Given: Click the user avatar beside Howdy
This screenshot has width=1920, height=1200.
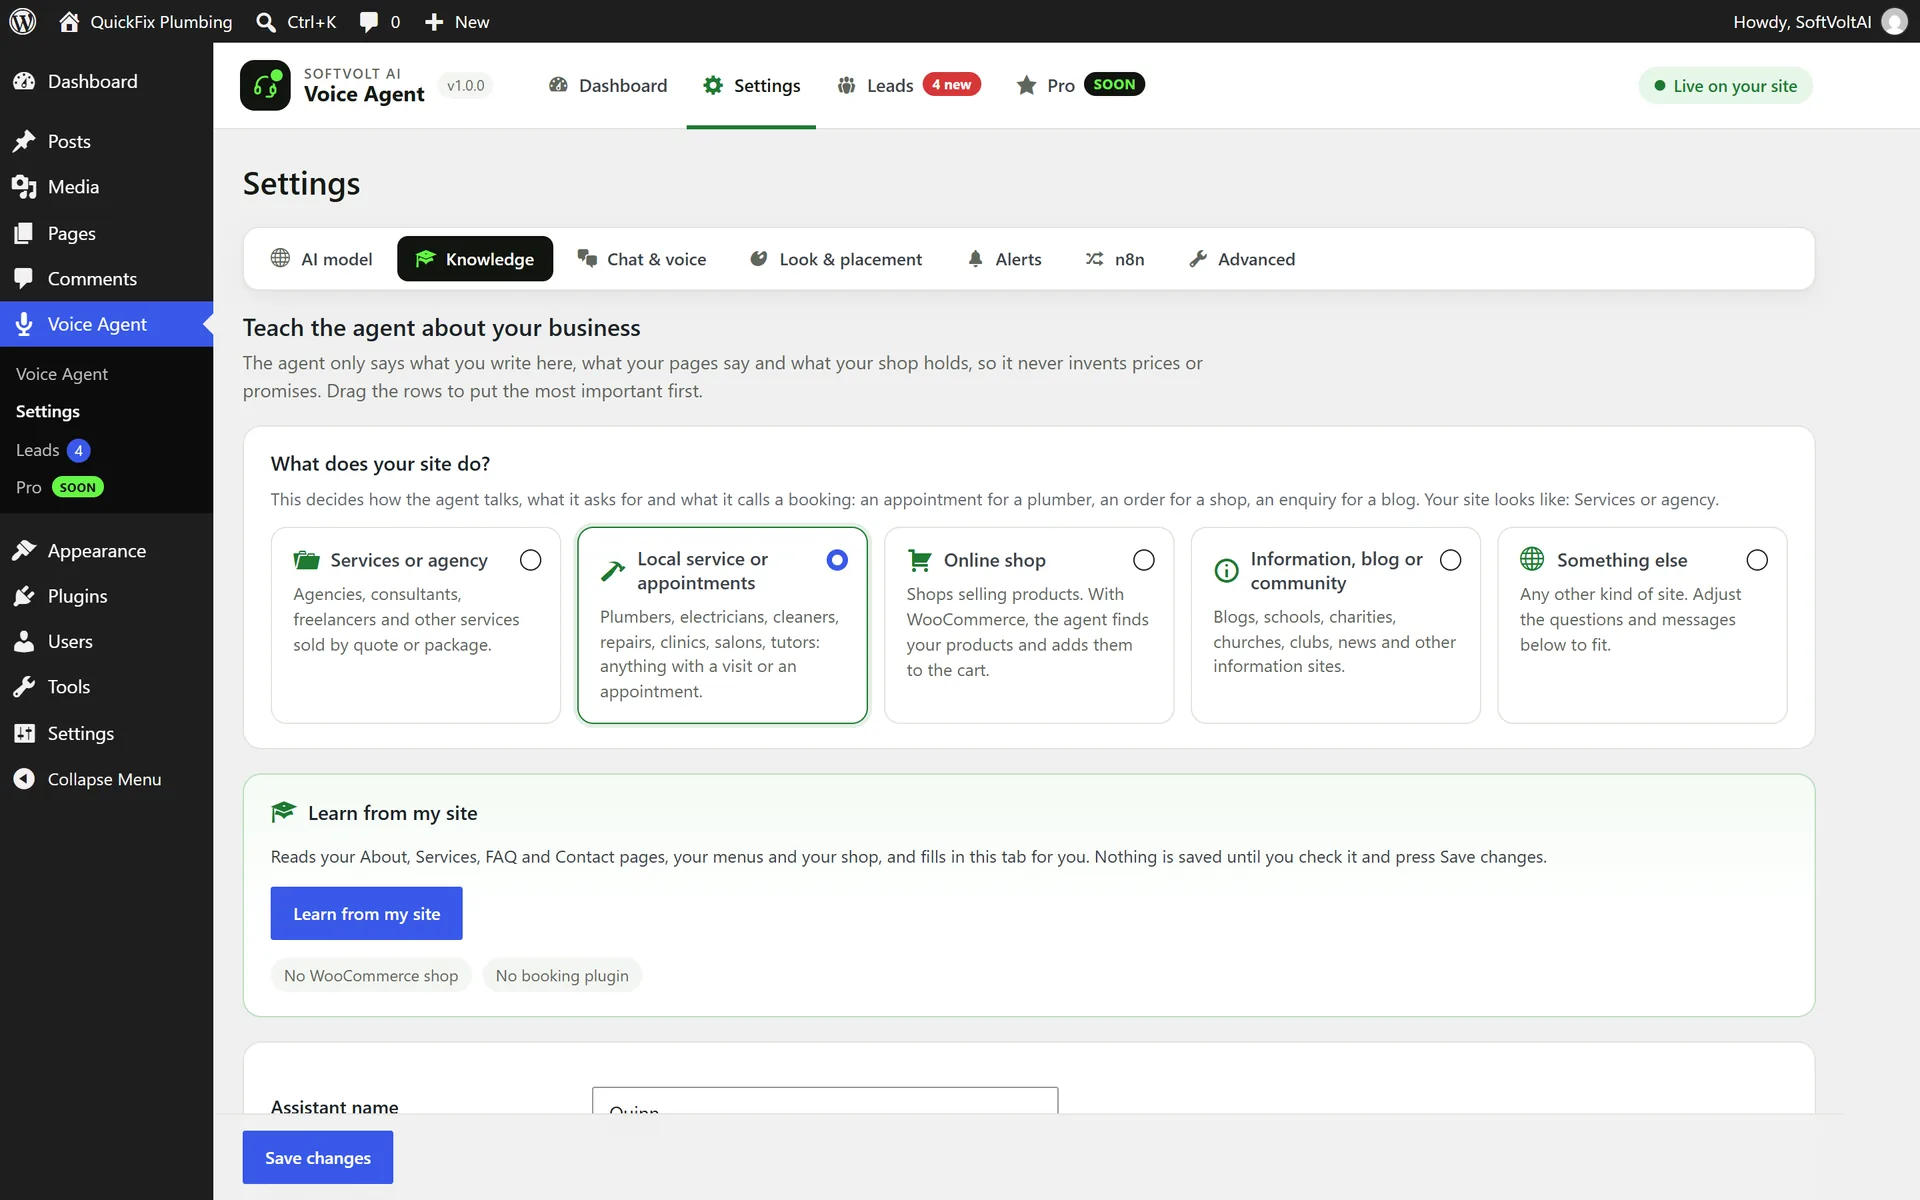Looking at the screenshot, I should 1894,22.
